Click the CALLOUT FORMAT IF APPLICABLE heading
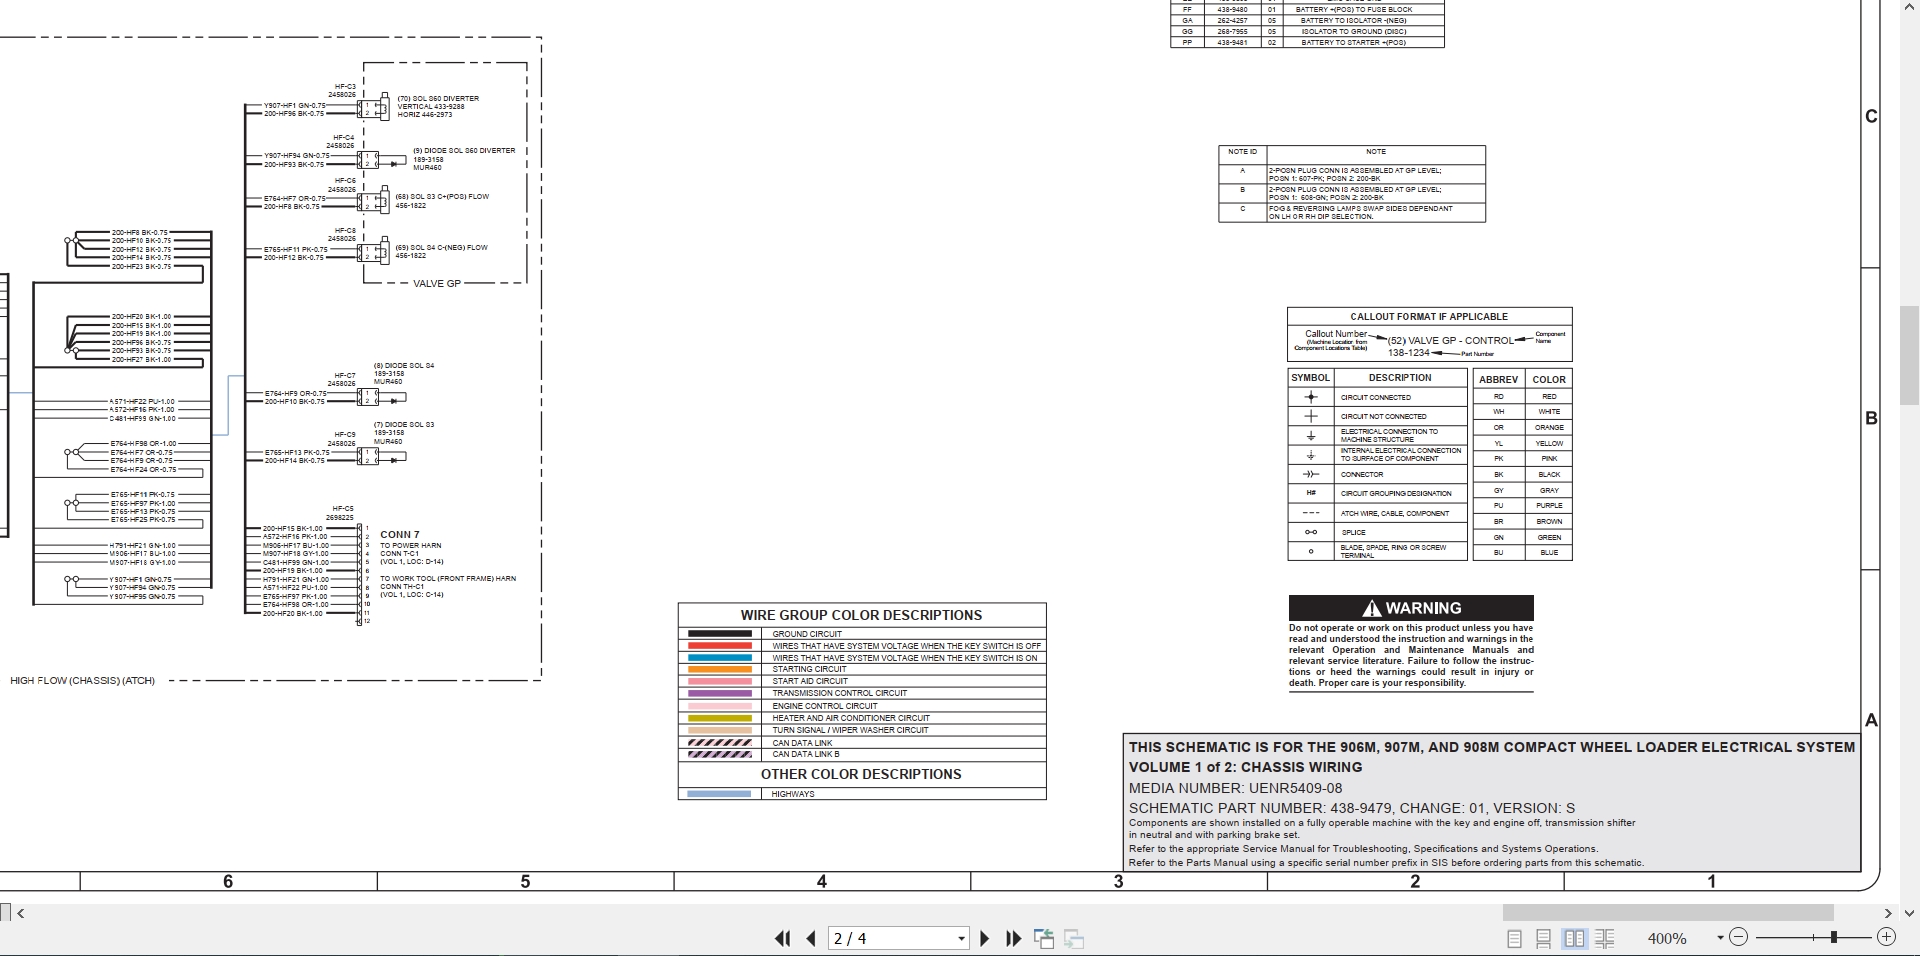1920x956 pixels. 1429,316
